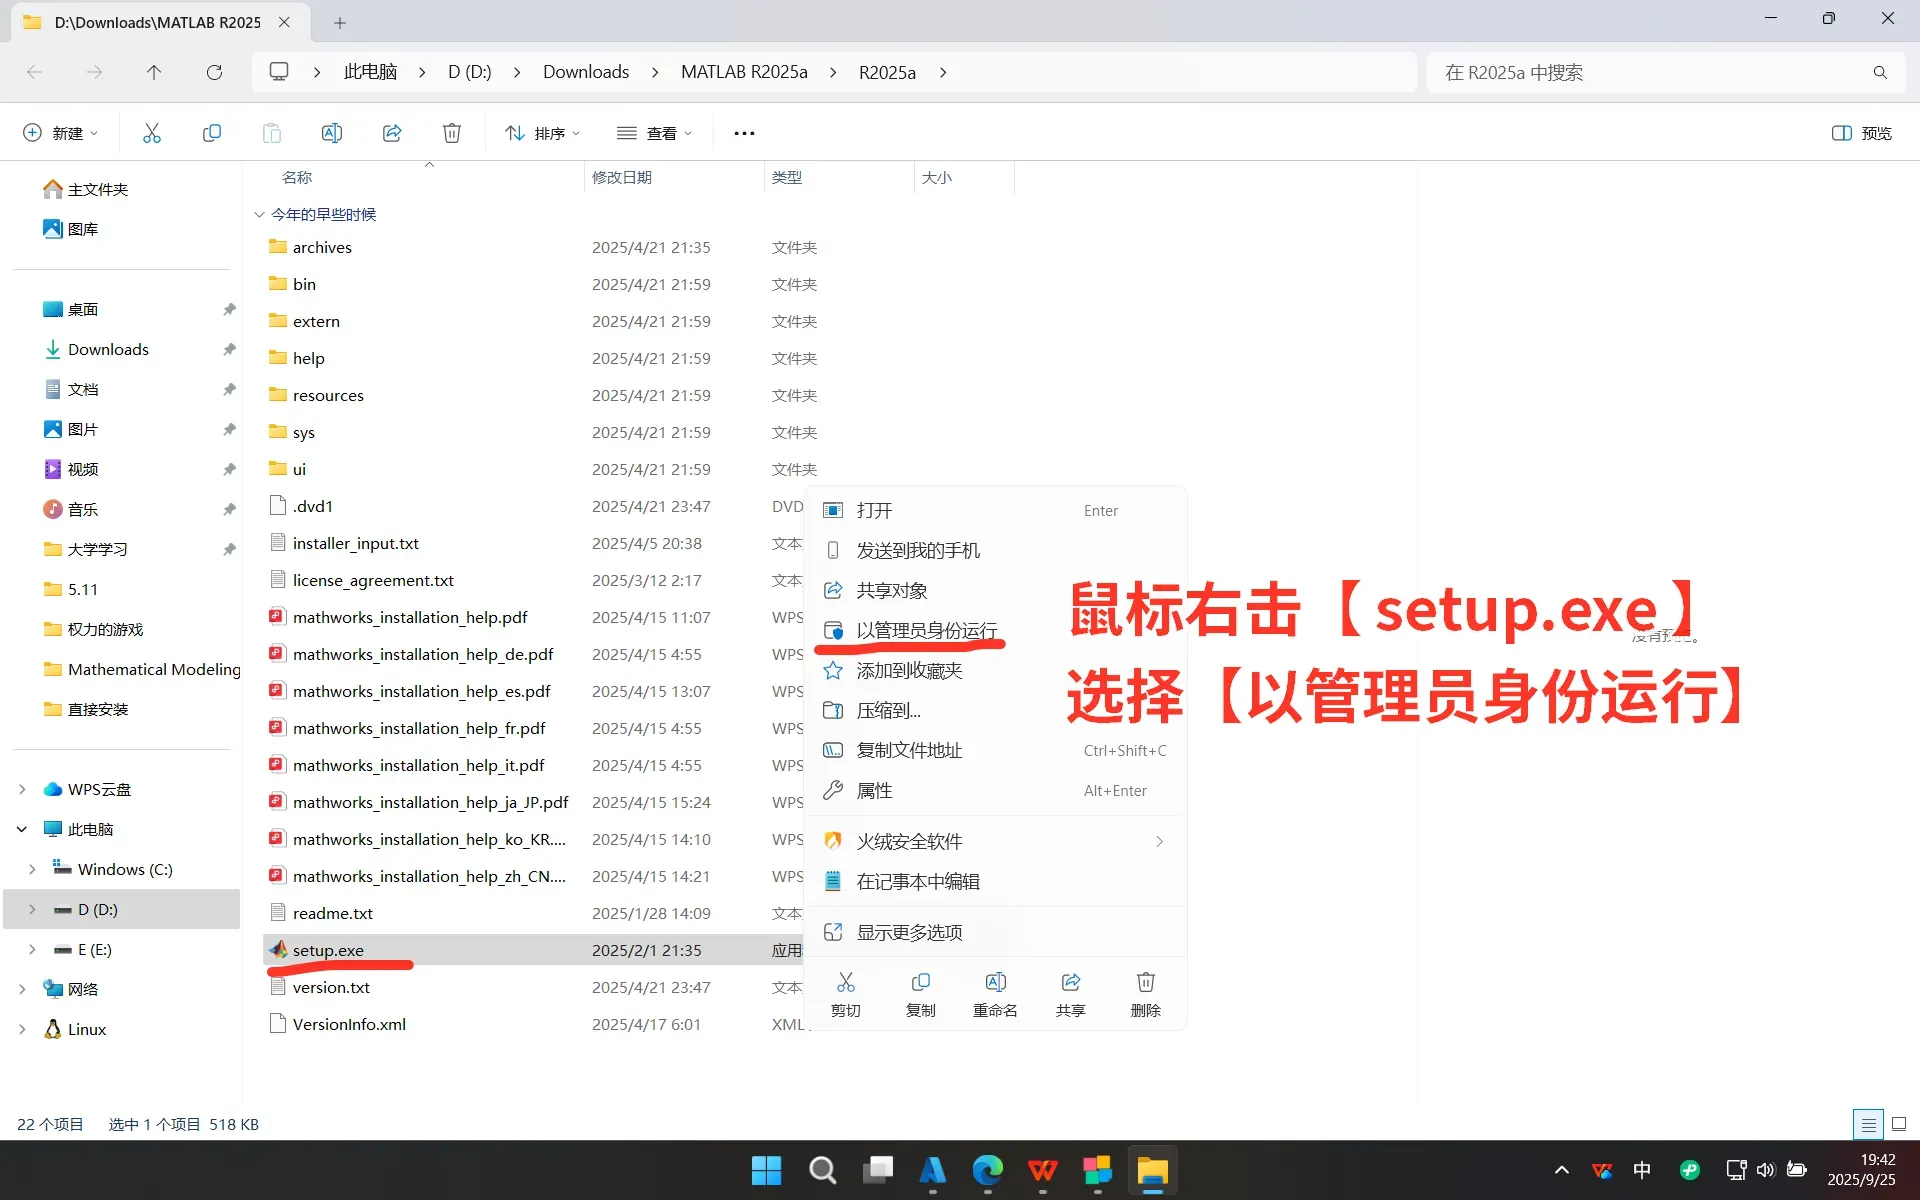The width and height of the screenshot is (1920, 1200).
Task: Click the refresh button in navigation bar
Action: (x=214, y=72)
